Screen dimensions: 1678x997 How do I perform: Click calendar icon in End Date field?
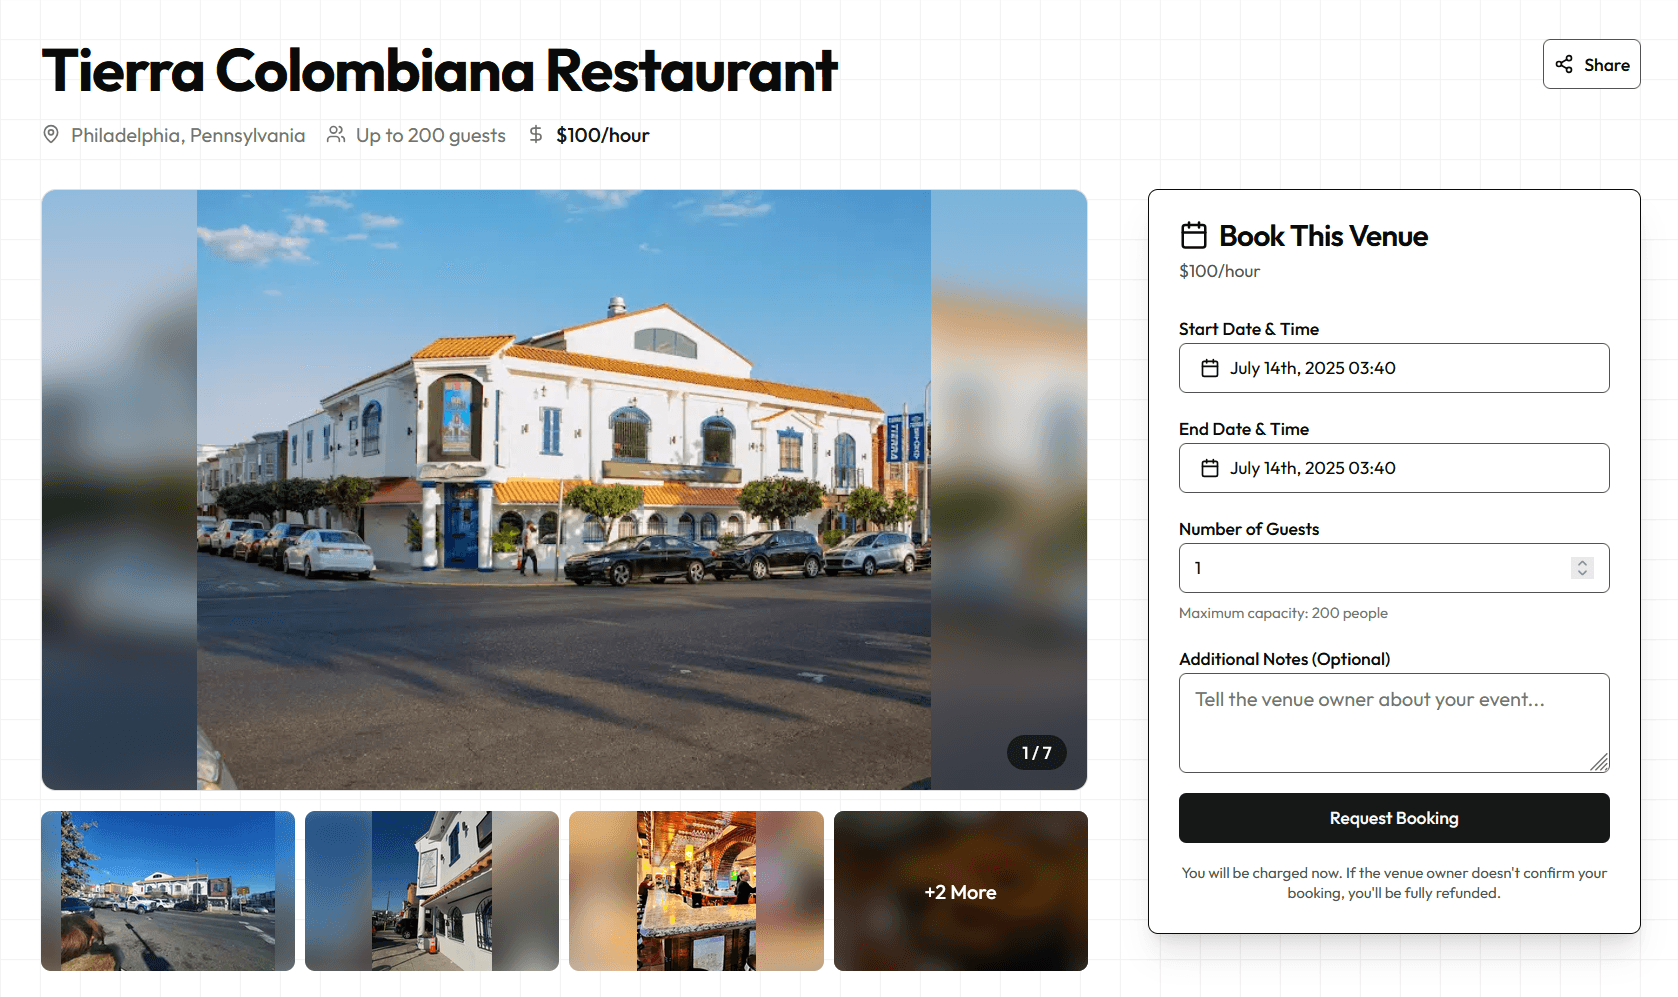pos(1210,468)
